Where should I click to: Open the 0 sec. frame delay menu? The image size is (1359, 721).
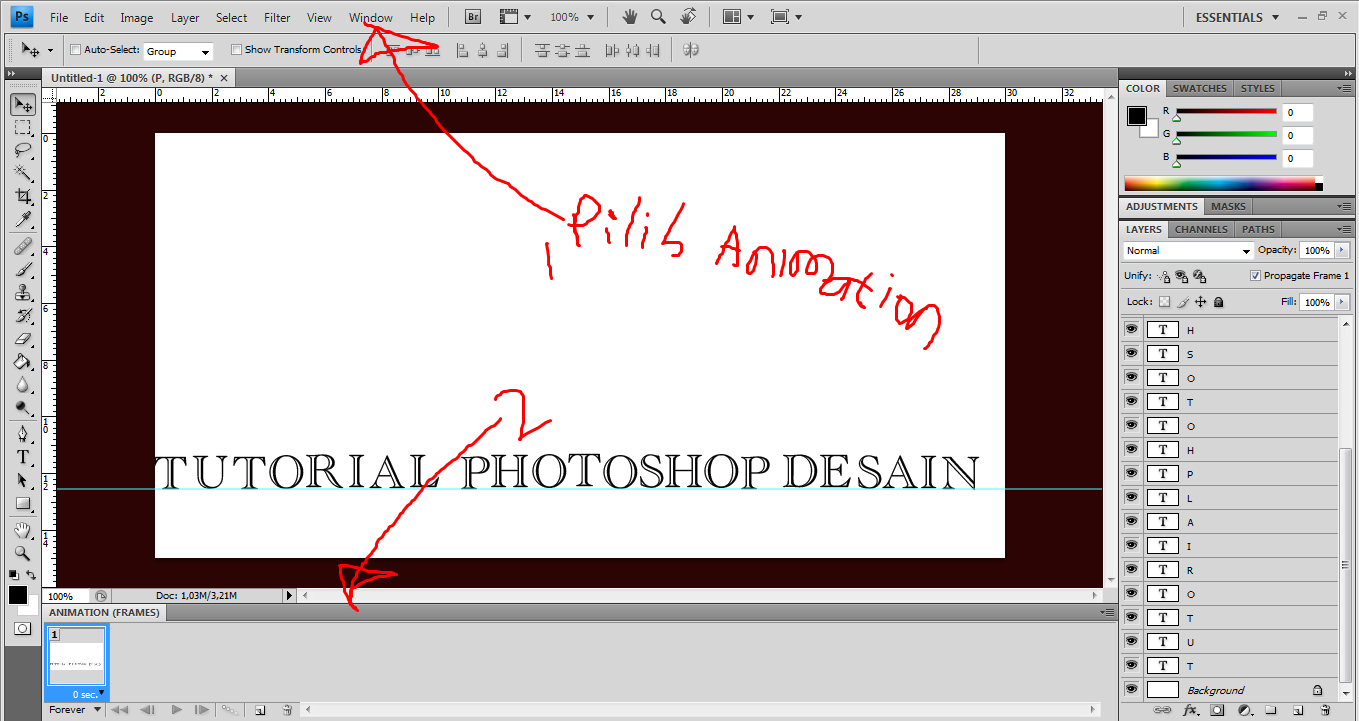click(x=88, y=694)
